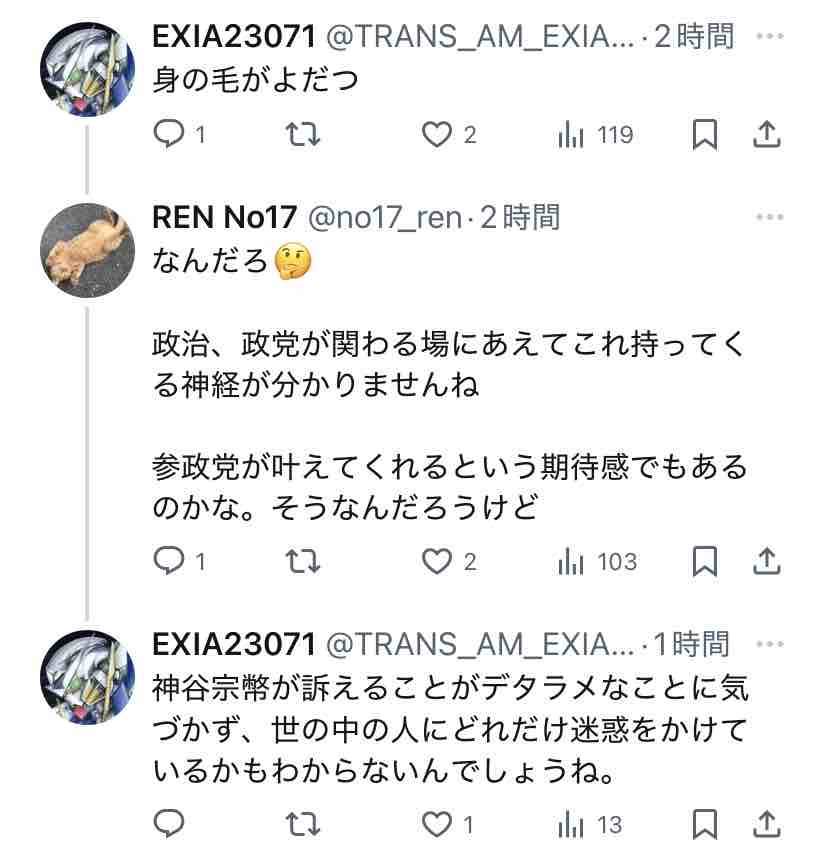Reply to REN No17's tweet
The image size is (828, 863).
pos(178,561)
